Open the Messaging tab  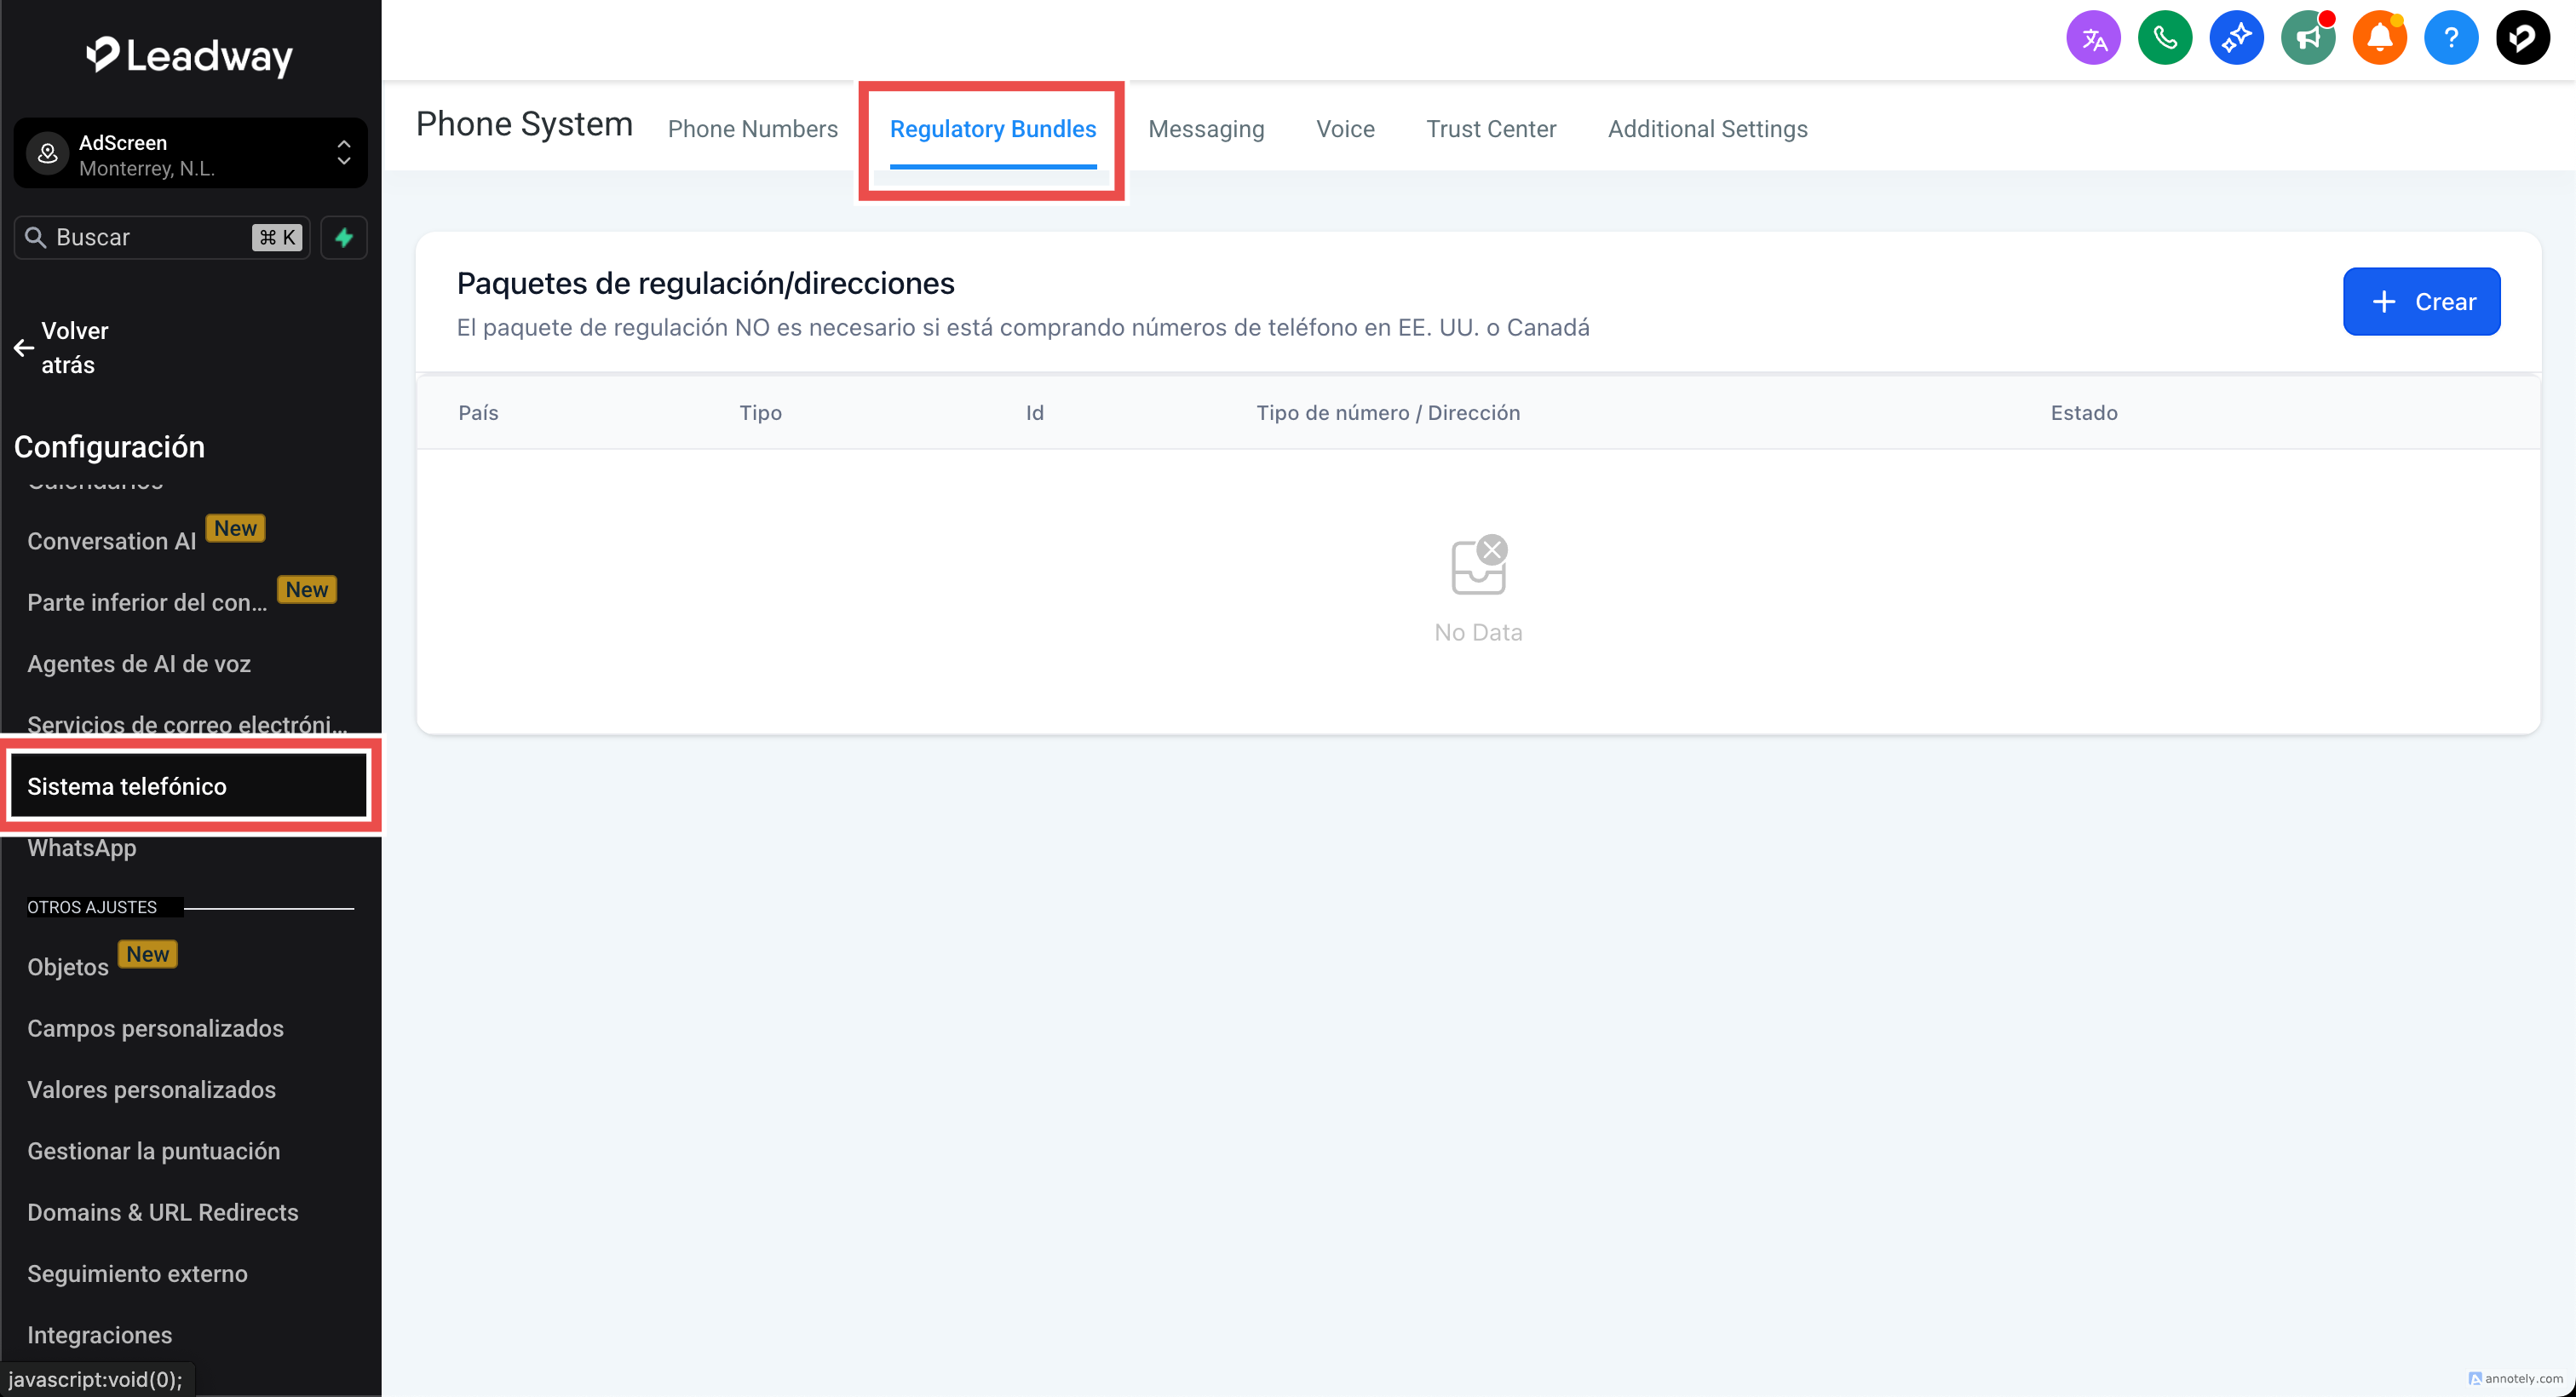click(x=1205, y=129)
